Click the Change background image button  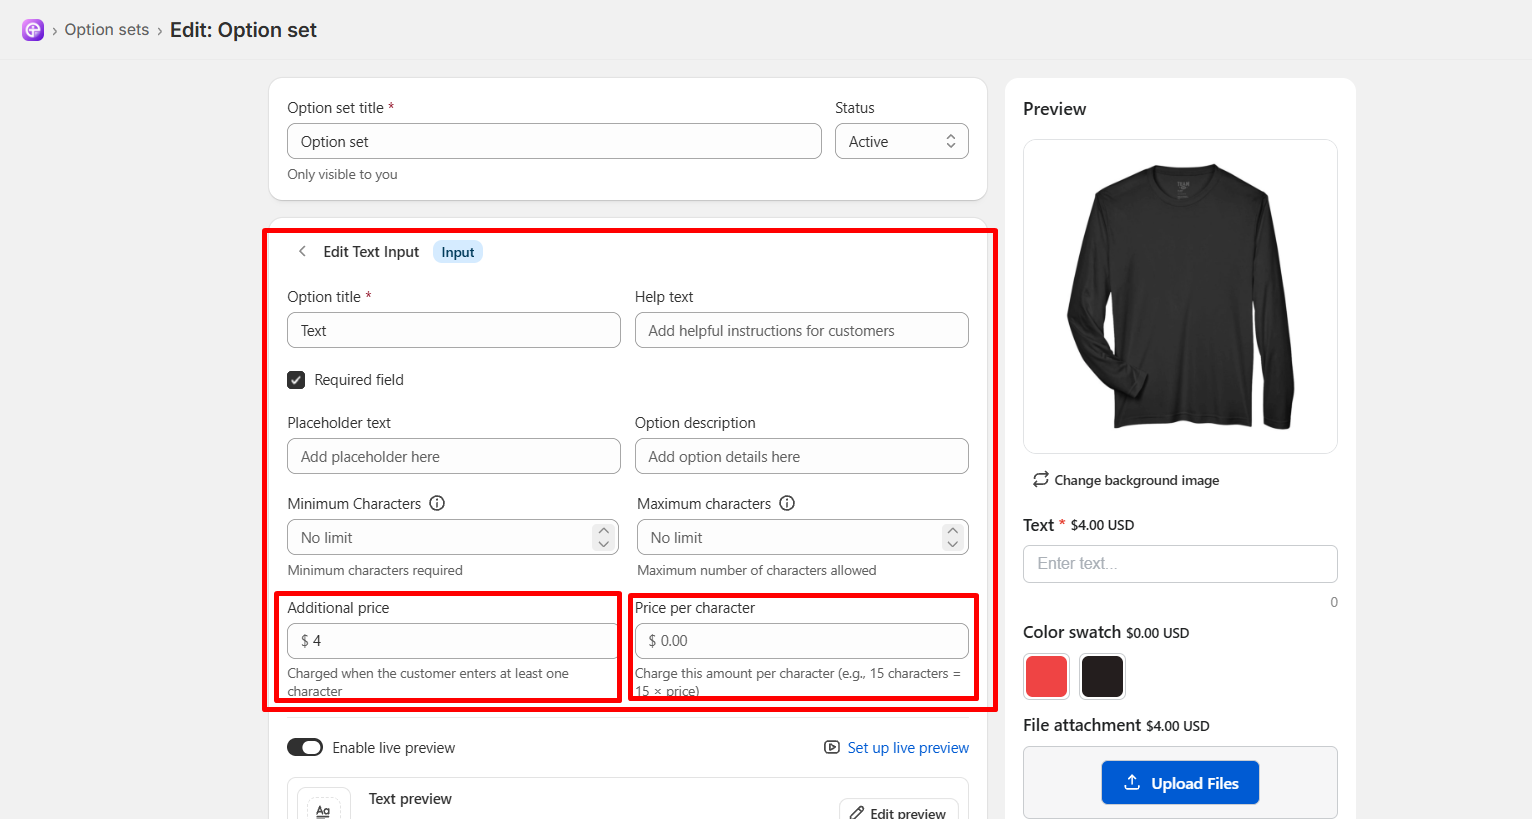[1126, 480]
